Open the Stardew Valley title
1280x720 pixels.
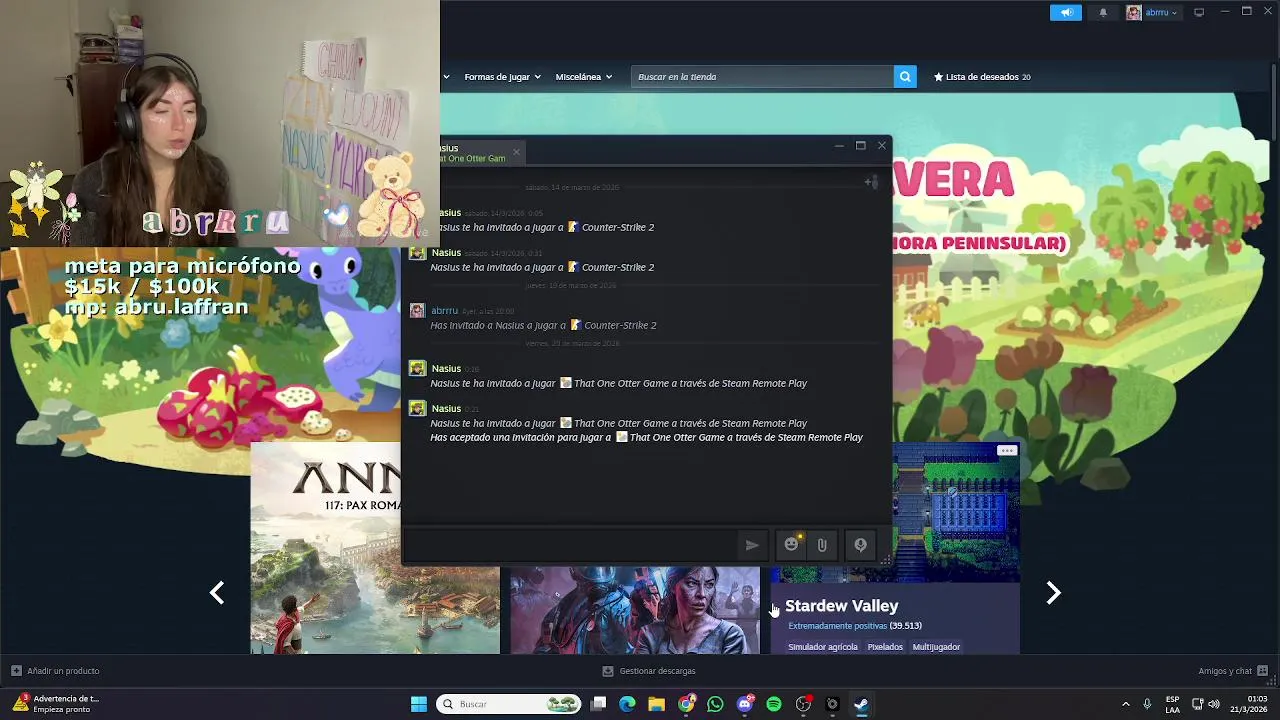click(x=842, y=606)
